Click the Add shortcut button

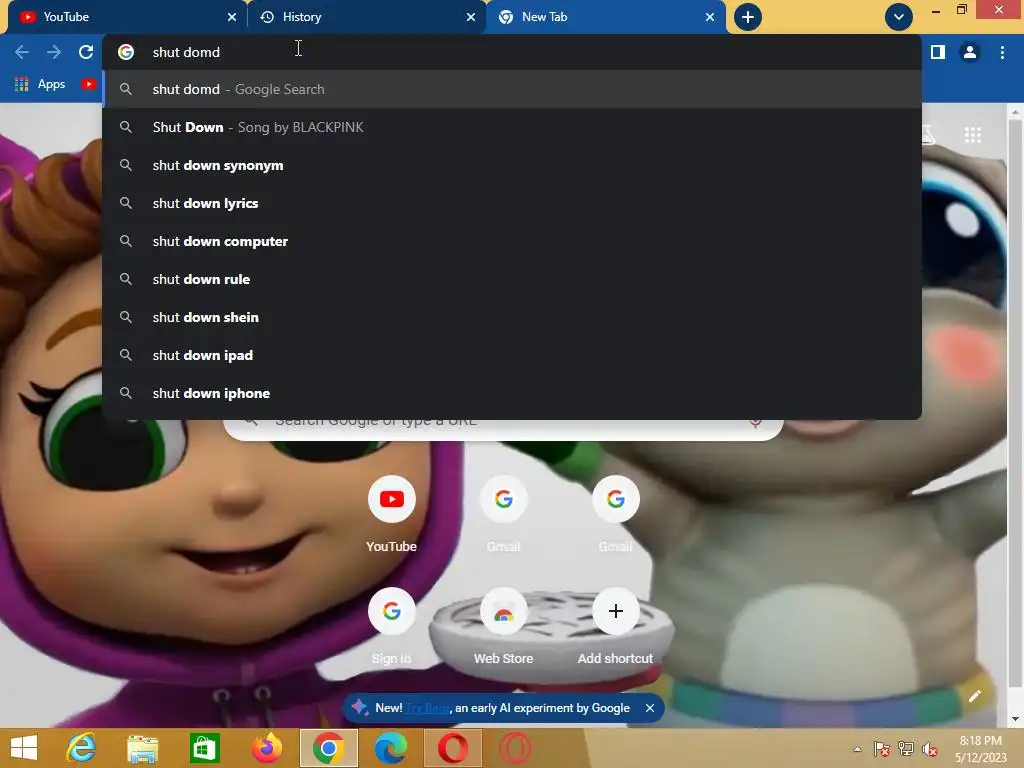coord(615,627)
